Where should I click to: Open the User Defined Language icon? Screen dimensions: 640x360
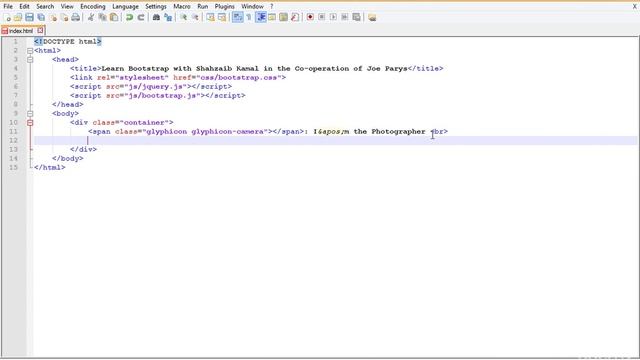[x=272, y=17]
